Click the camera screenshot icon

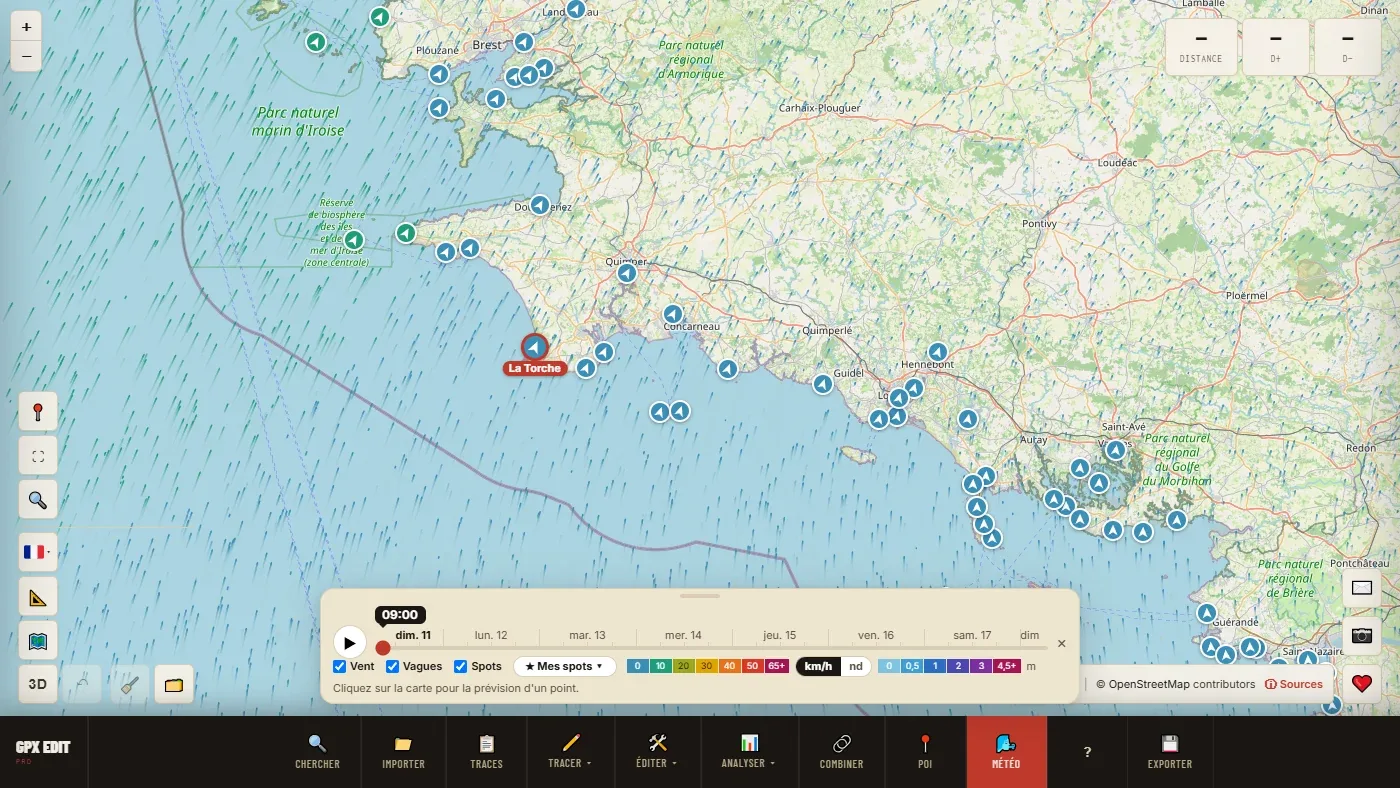pyautogui.click(x=1361, y=635)
